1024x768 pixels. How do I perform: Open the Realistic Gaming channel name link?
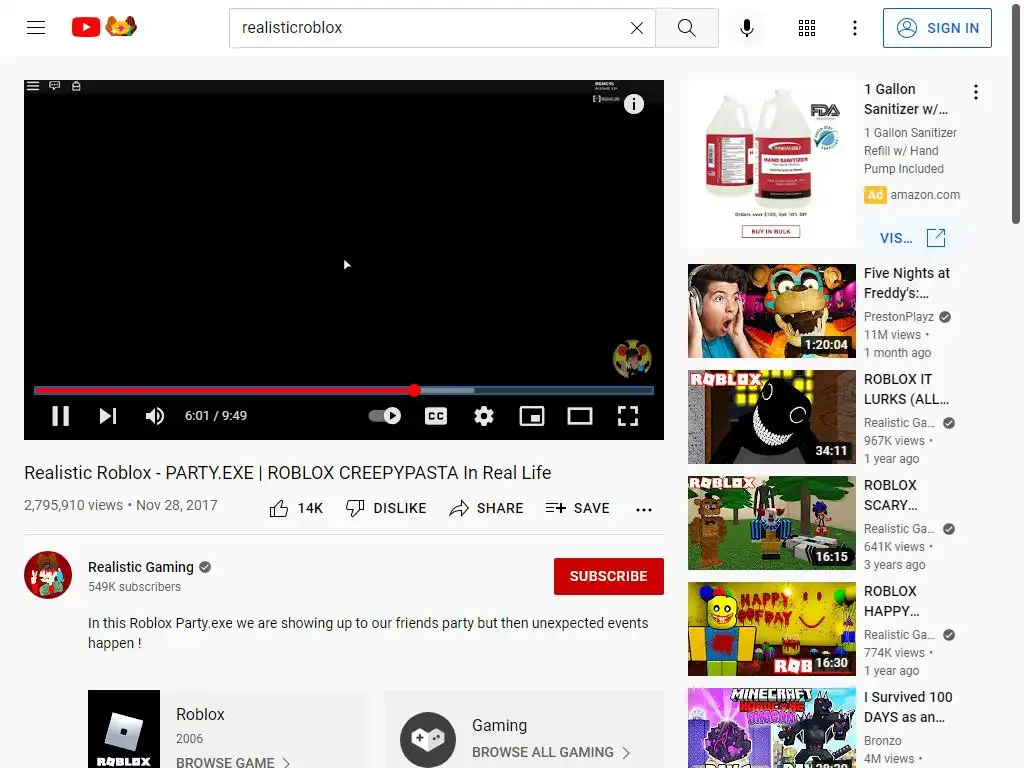[141, 567]
